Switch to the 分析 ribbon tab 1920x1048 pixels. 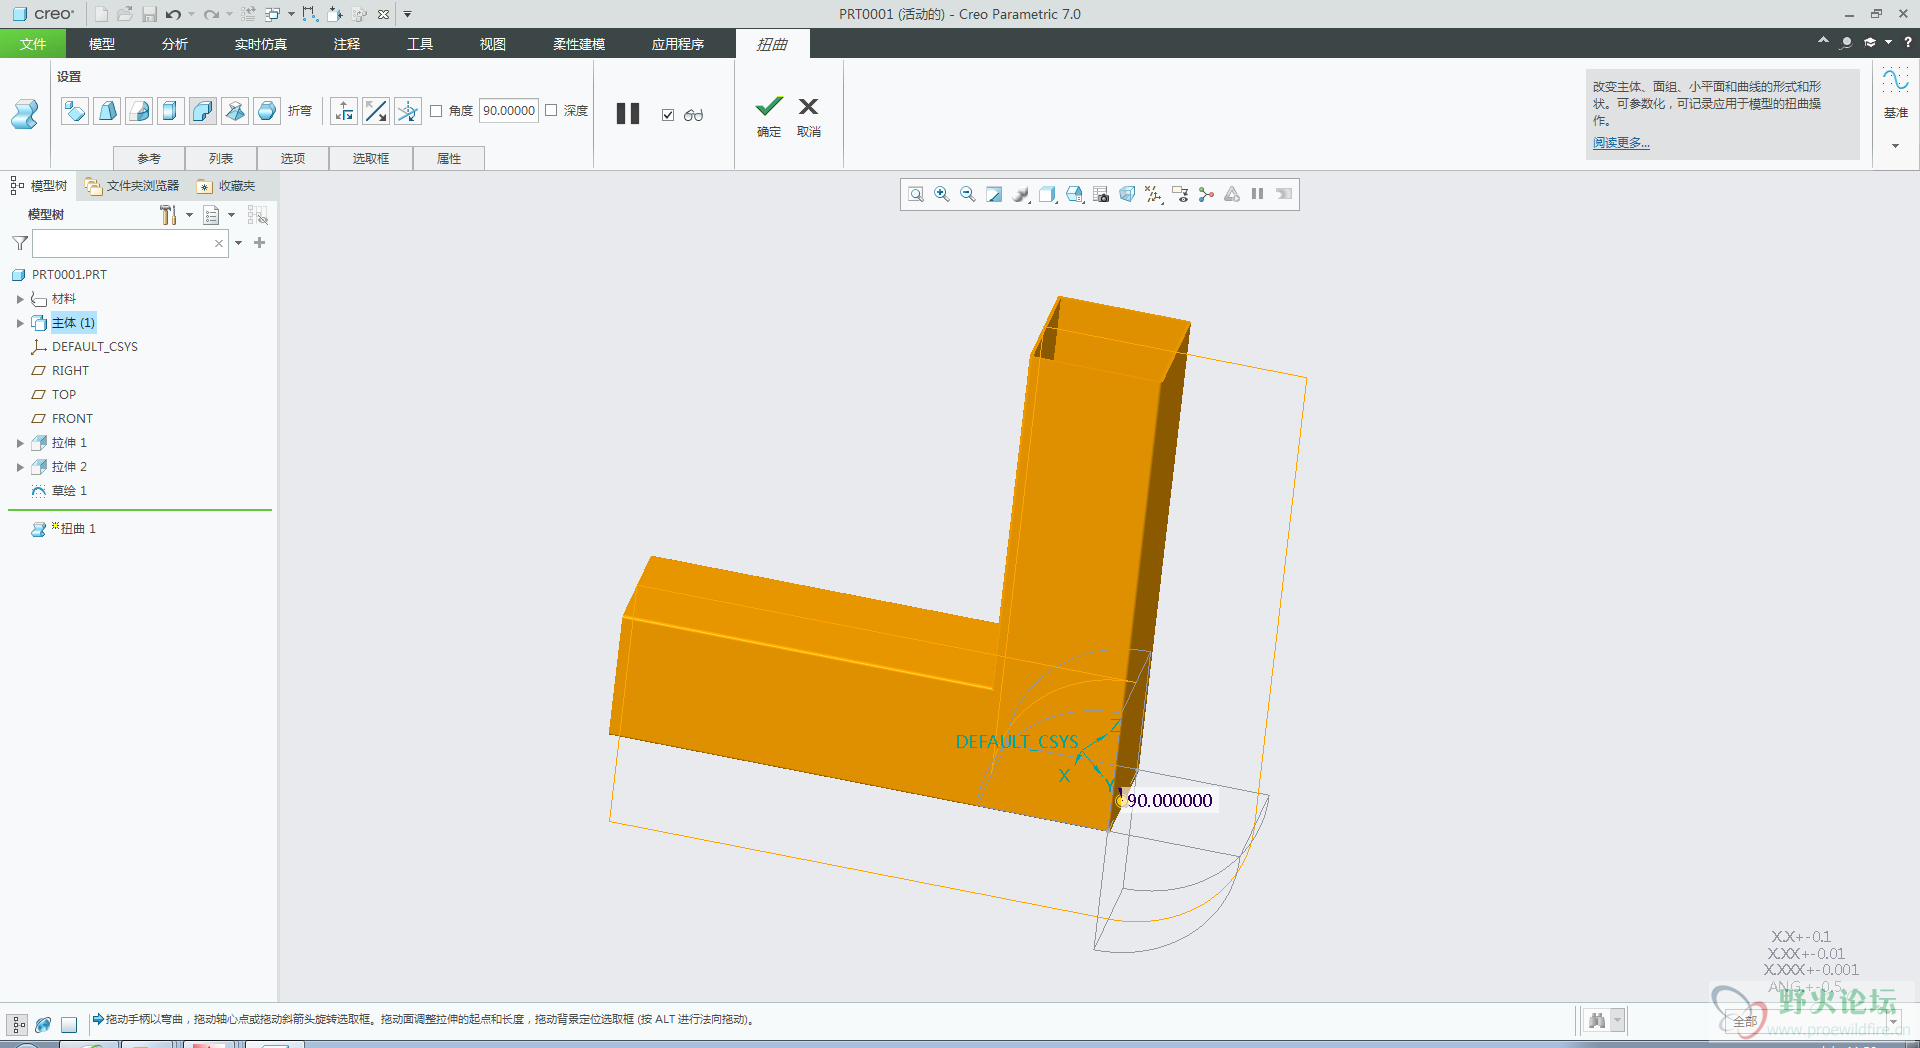175,44
